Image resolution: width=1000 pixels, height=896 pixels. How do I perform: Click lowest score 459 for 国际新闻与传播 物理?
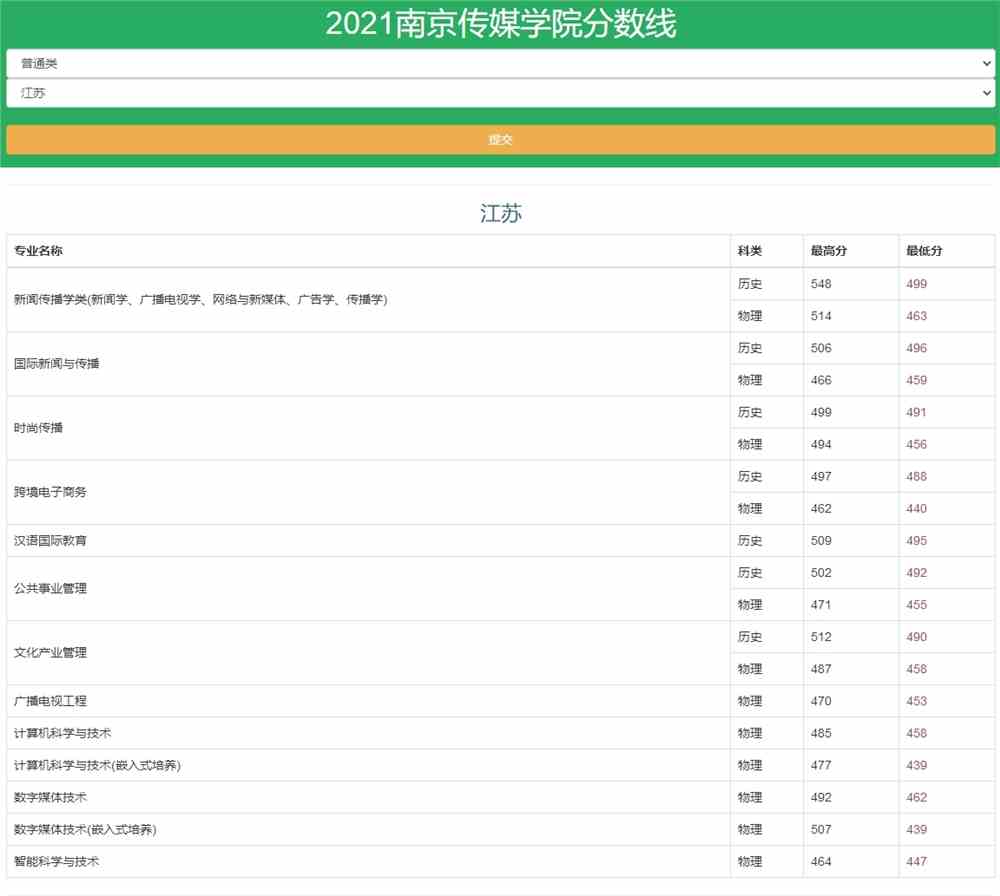click(916, 380)
